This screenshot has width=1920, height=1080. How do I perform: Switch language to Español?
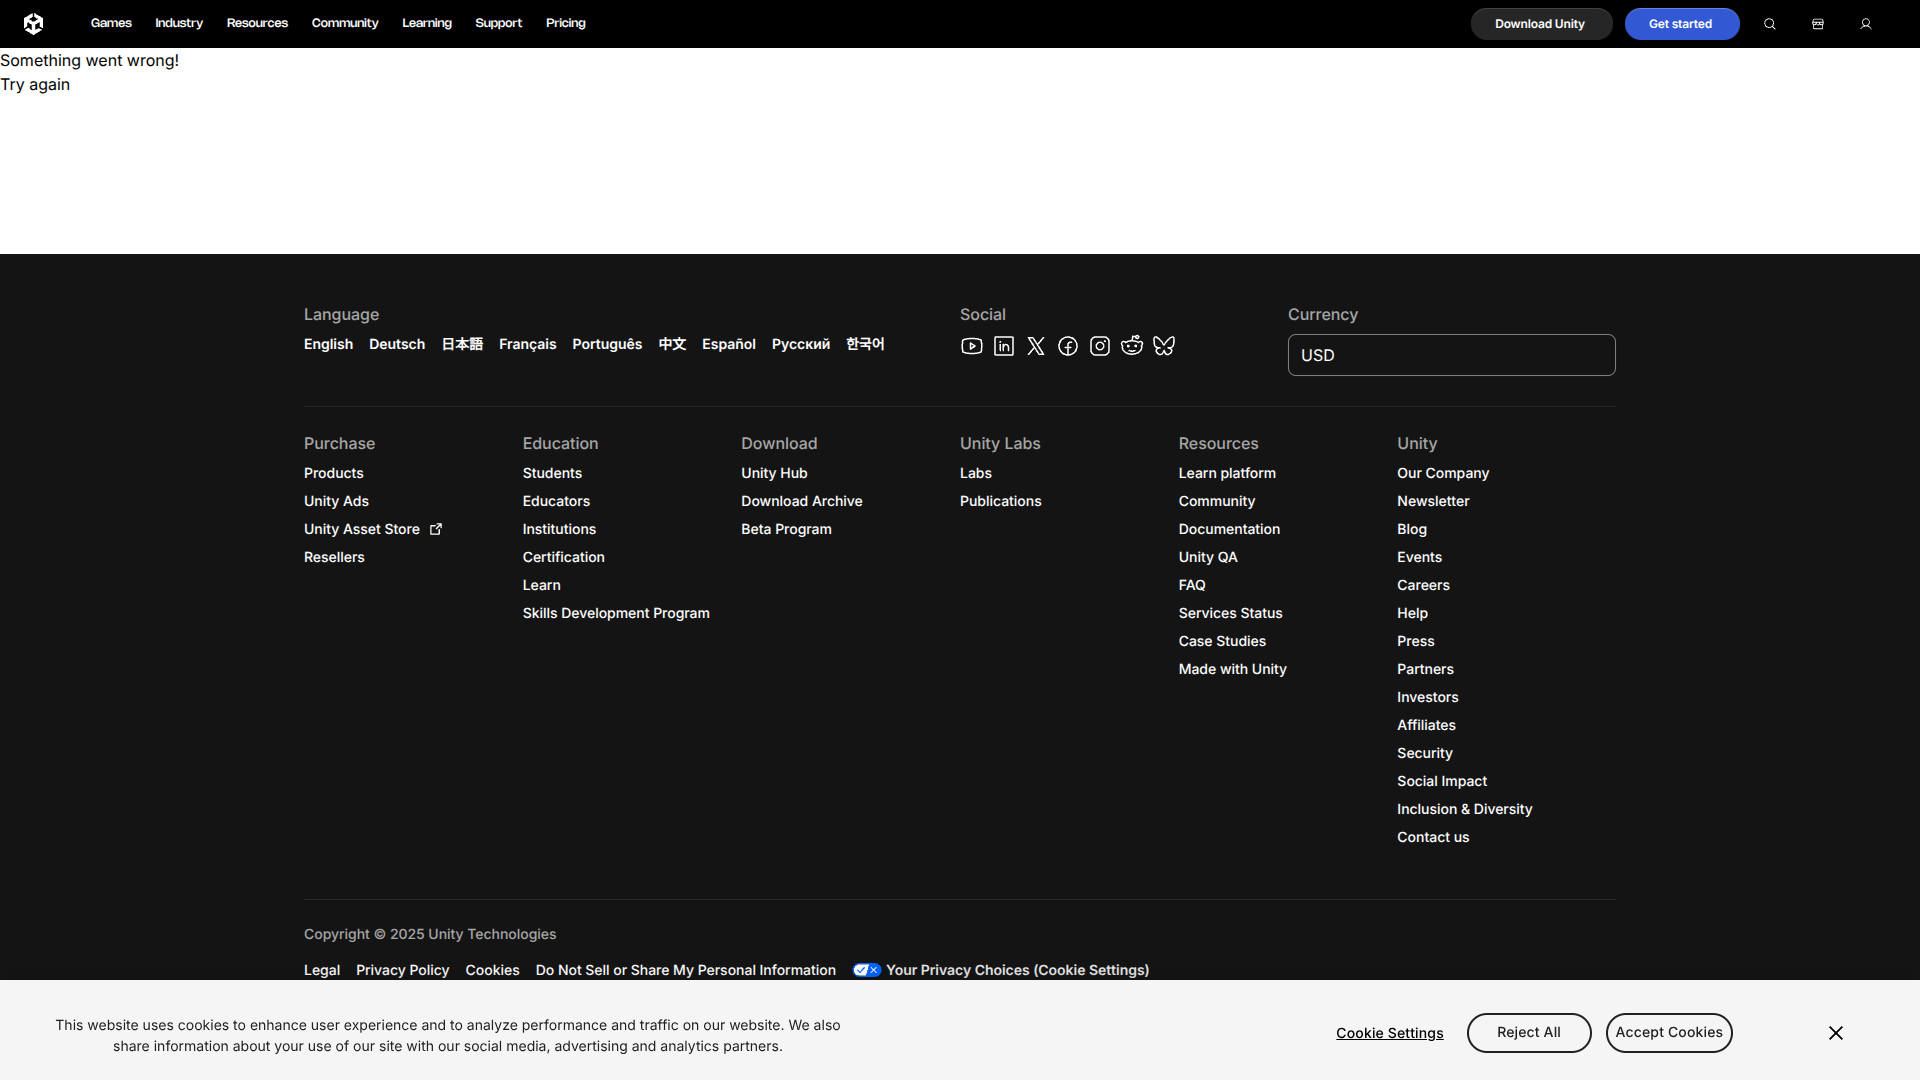pos(729,344)
